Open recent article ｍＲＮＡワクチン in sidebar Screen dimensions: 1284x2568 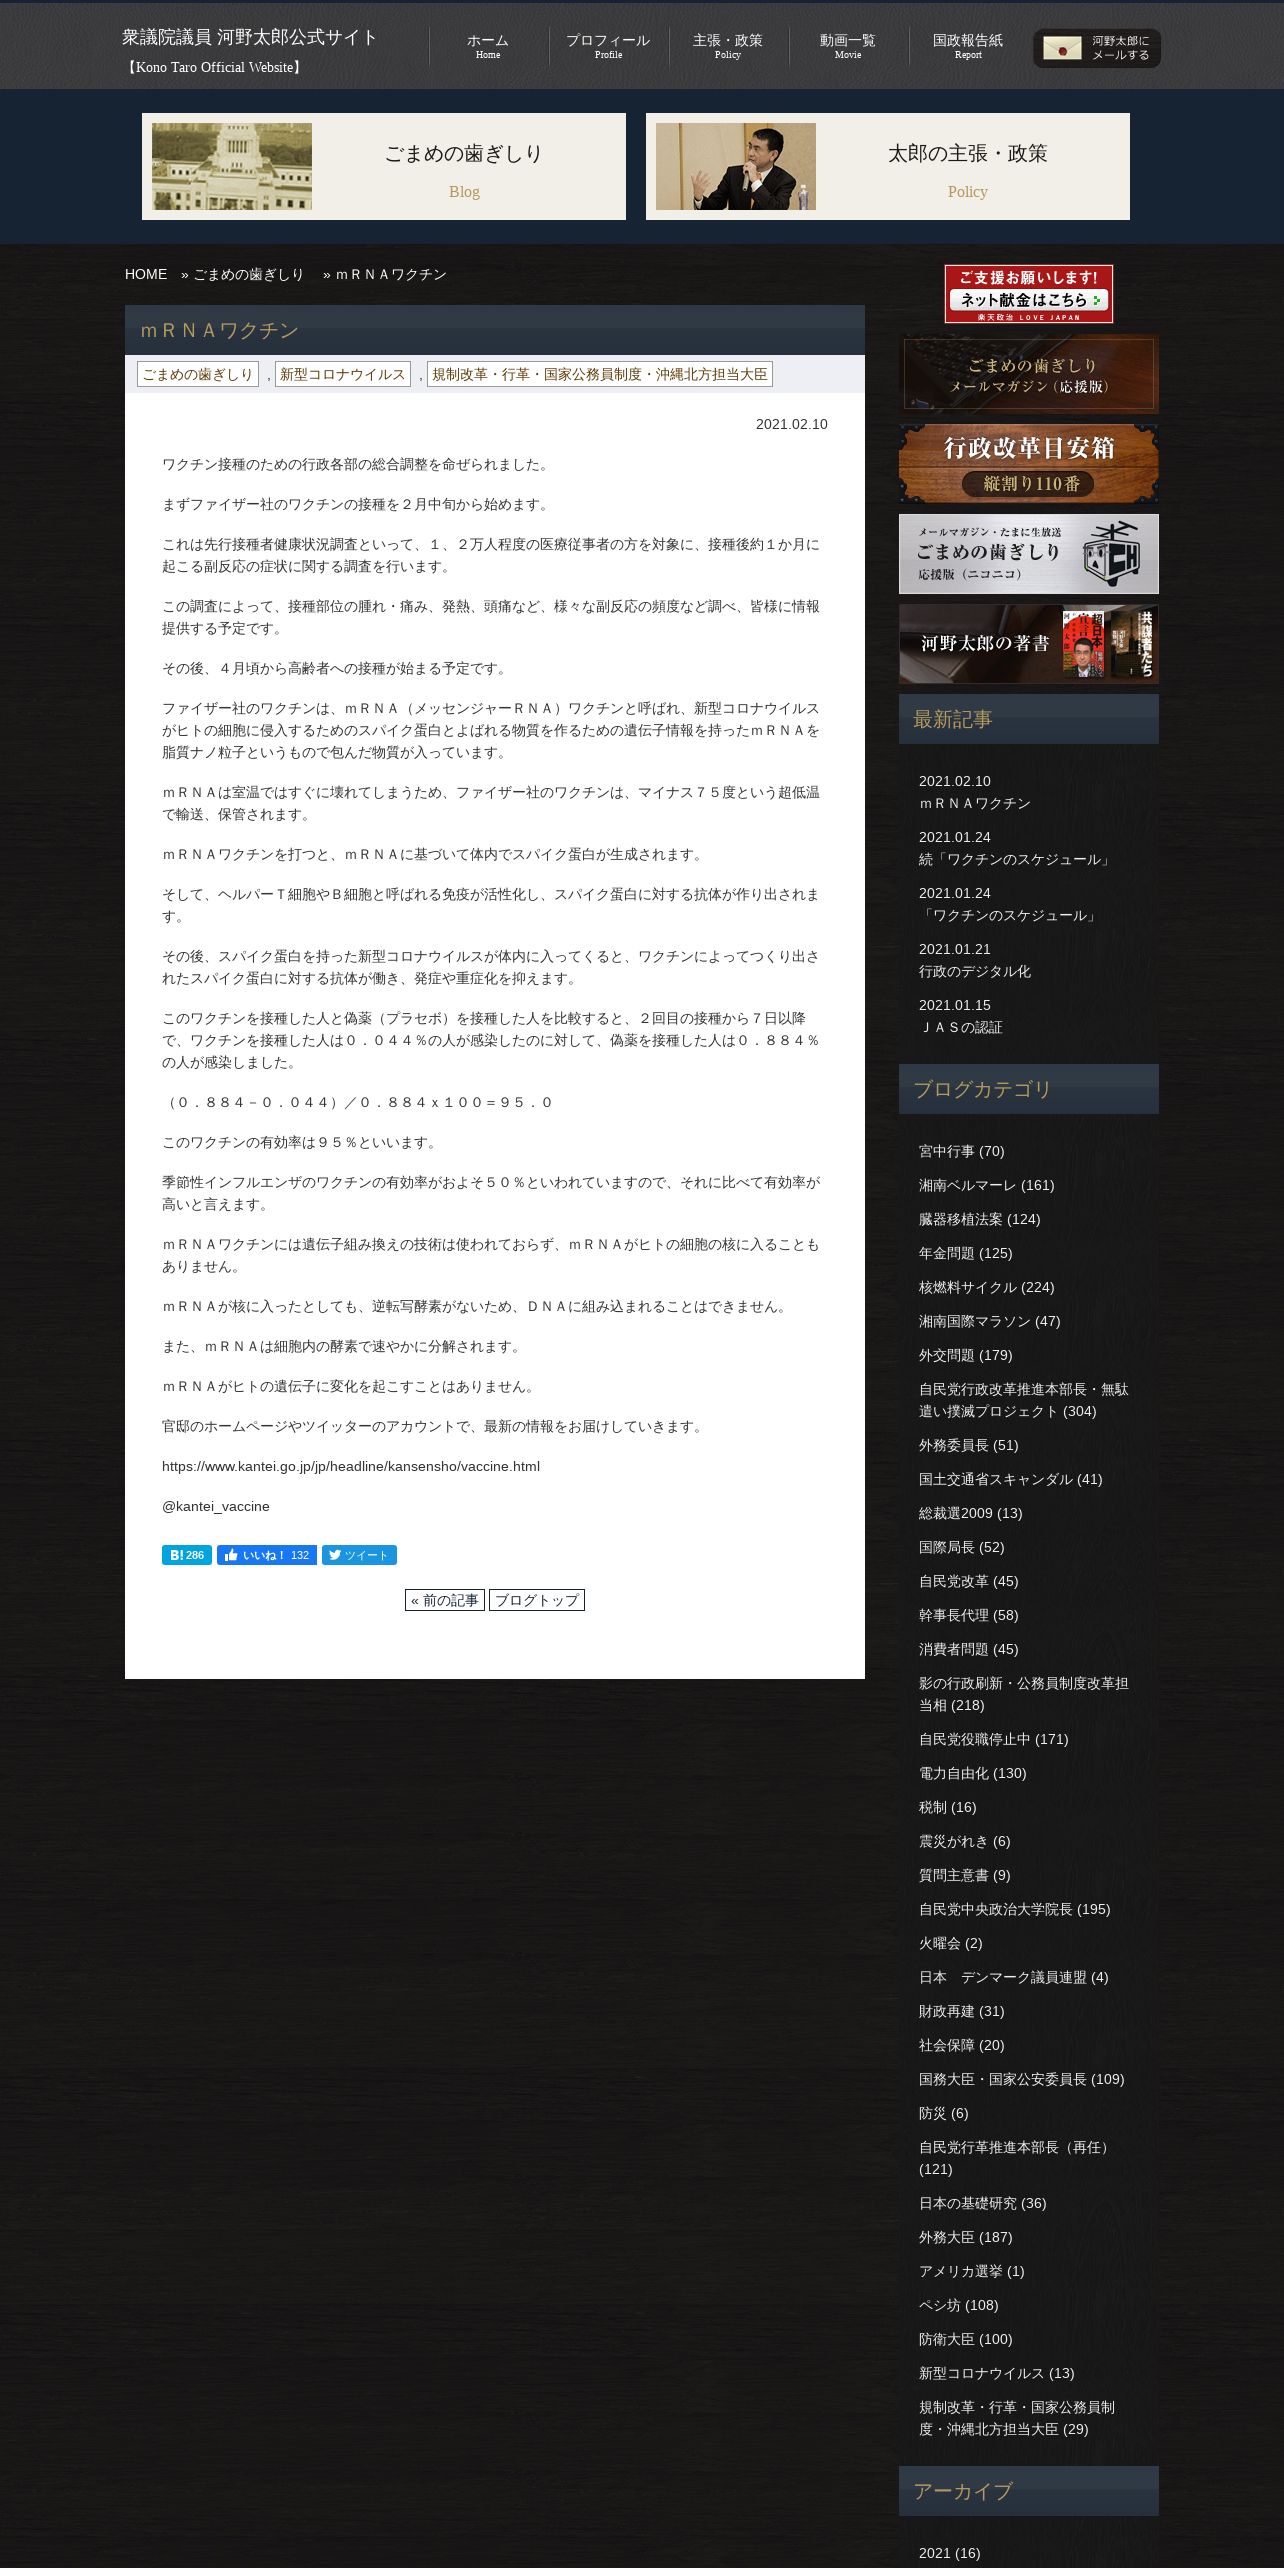(x=975, y=803)
